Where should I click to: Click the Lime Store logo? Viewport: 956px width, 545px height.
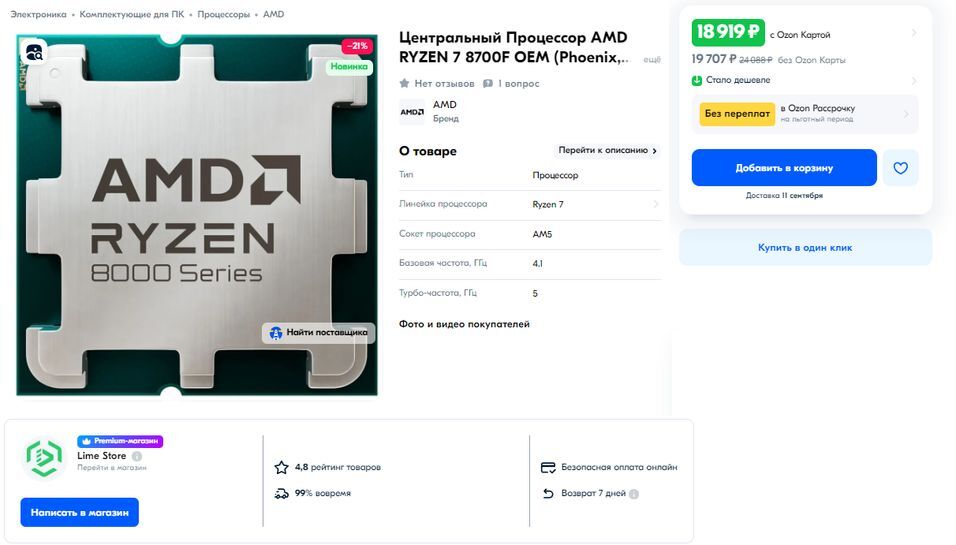[44, 459]
